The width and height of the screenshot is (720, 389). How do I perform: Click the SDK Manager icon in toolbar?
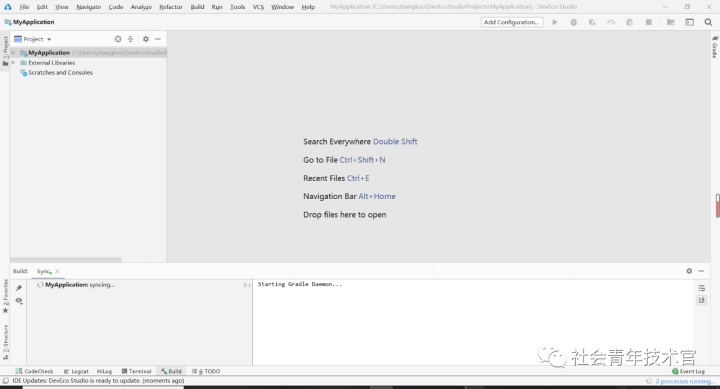[x=690, y=22]
